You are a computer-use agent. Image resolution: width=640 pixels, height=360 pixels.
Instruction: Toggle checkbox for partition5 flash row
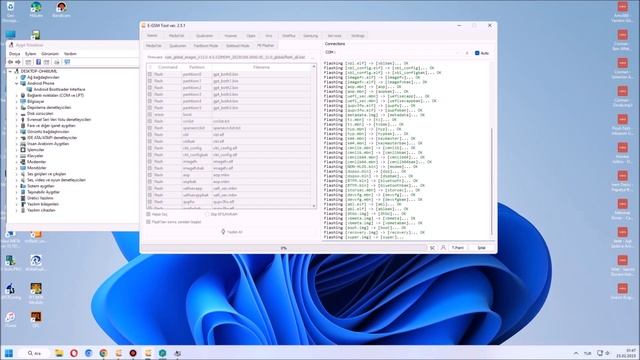pyautogui.click(x=150, y=108)
